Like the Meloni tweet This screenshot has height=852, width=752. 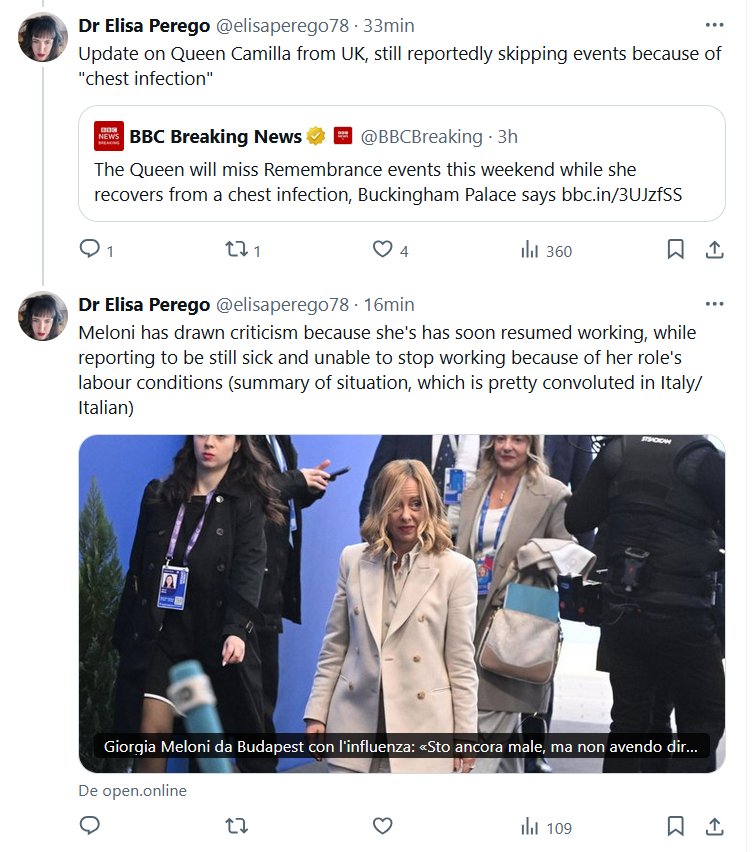(382, 826)
